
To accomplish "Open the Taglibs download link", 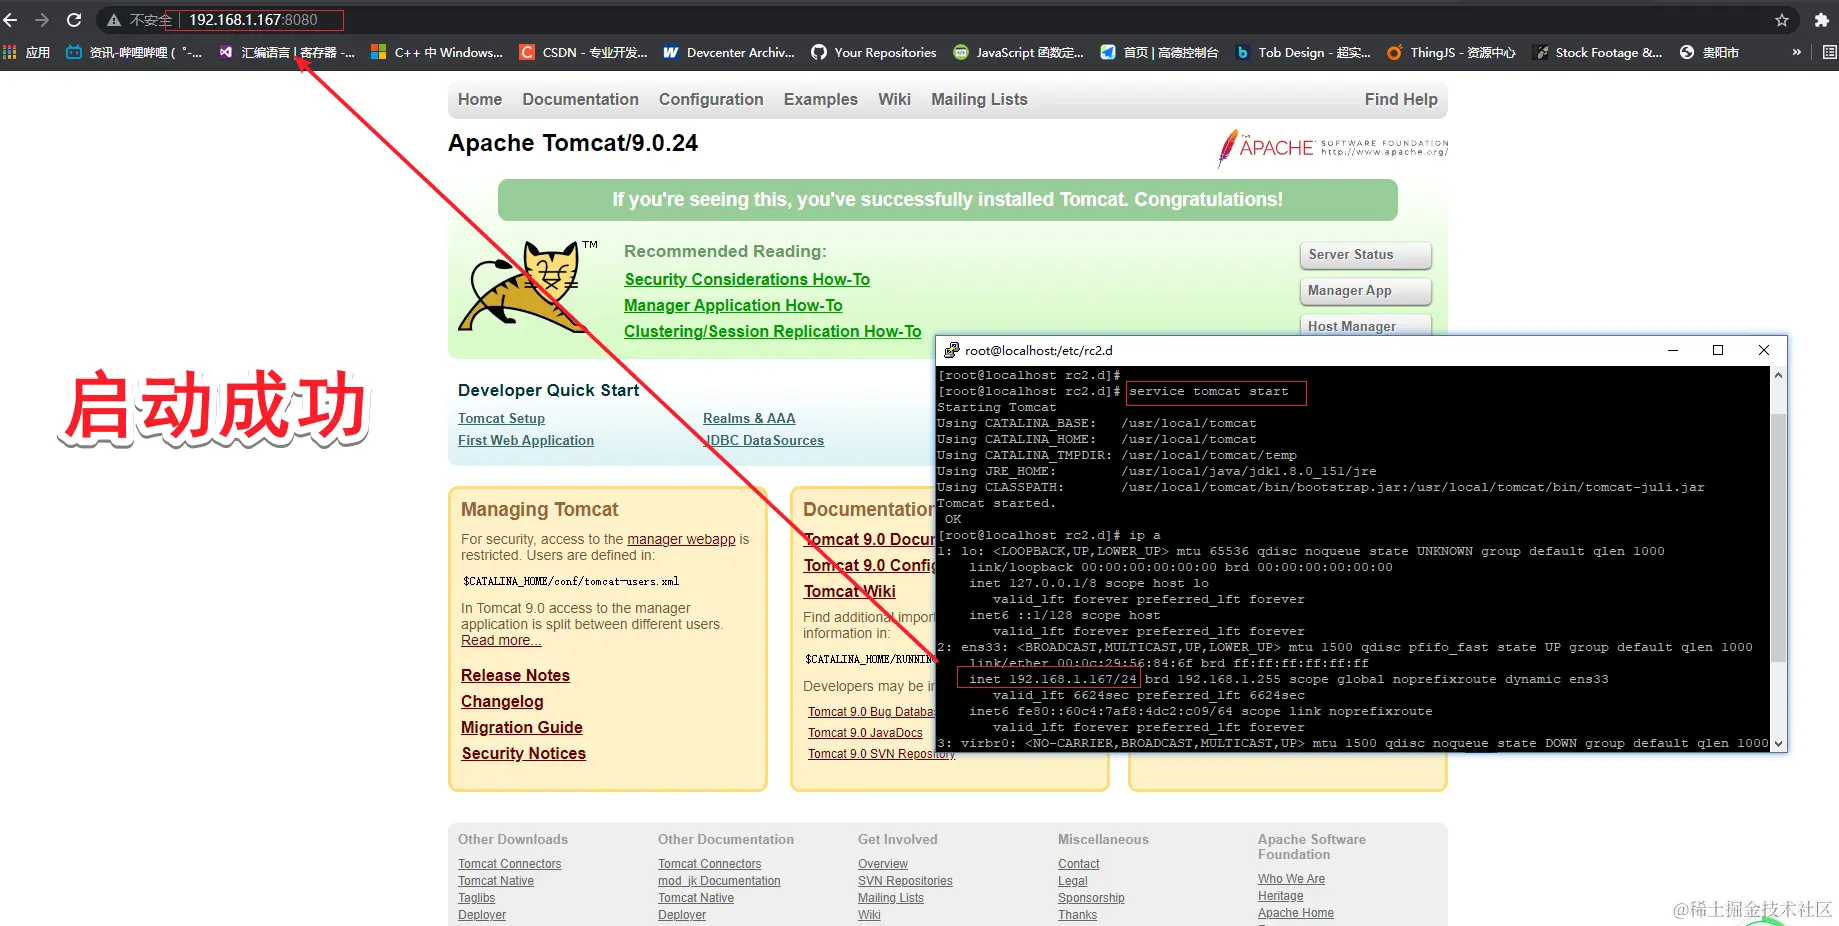I will coord(476,898).
